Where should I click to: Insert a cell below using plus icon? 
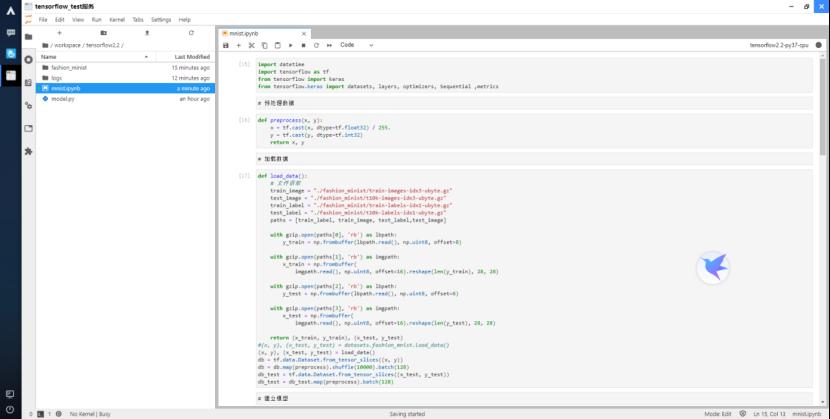coord(239,45)
